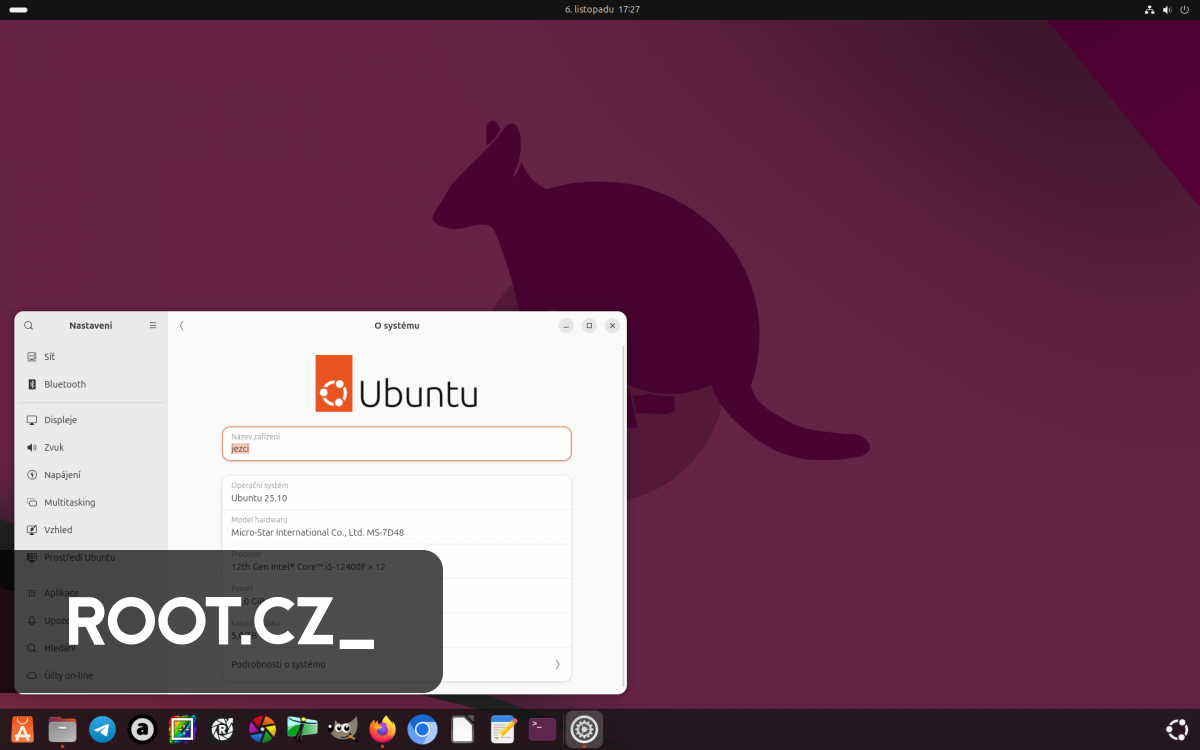
Task: Minimize the Nastavení window
Action: 566,326
